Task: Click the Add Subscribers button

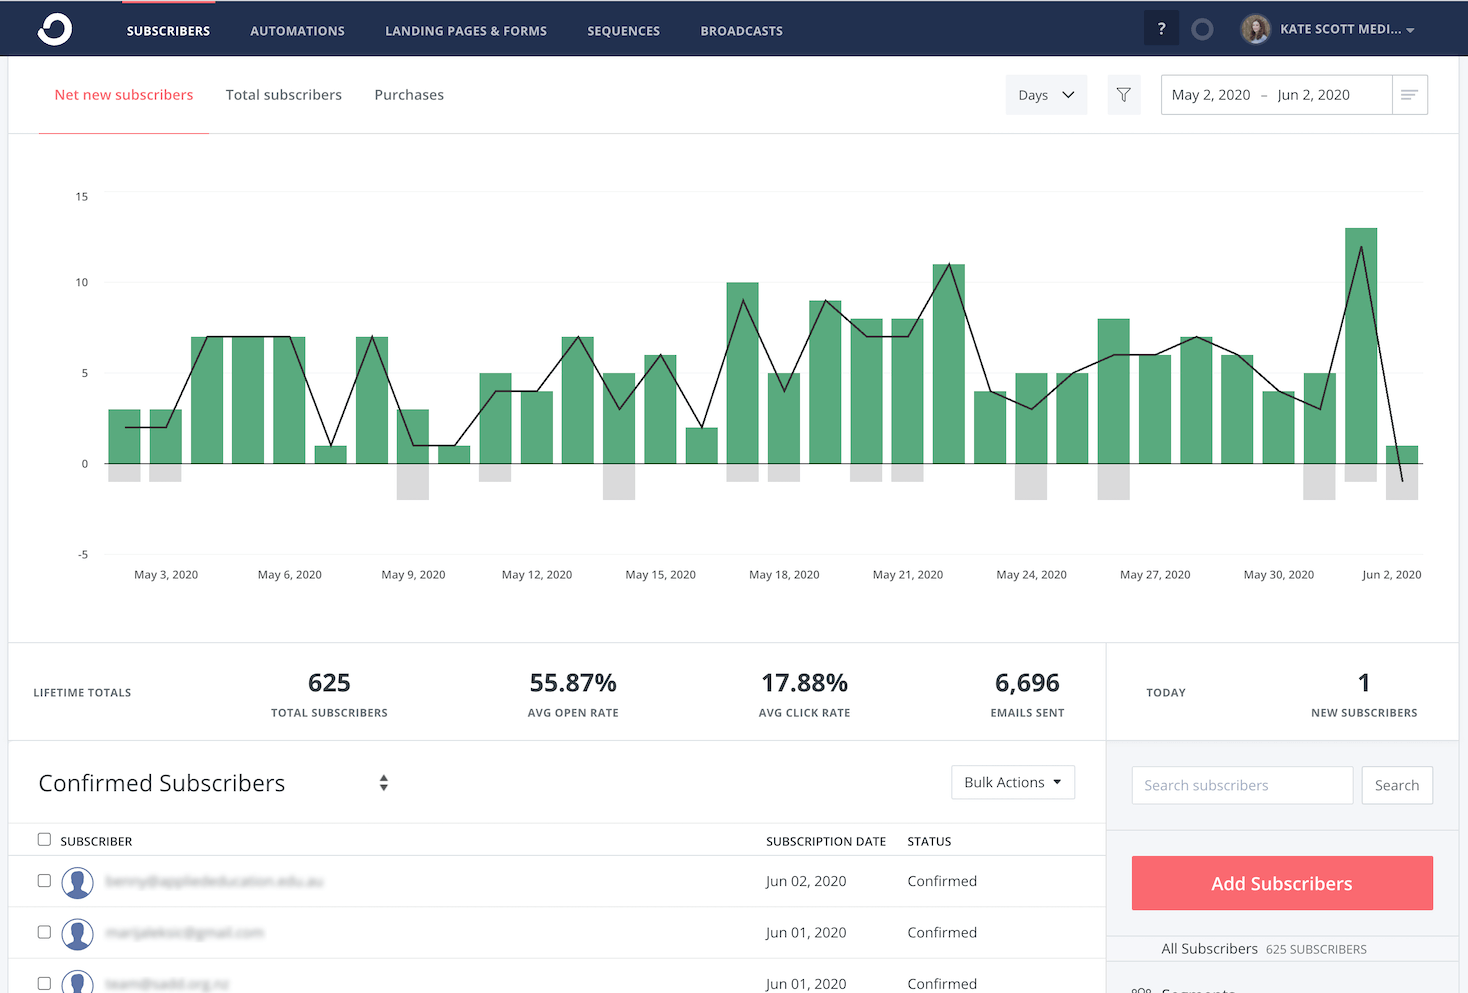Action: 1281,883
